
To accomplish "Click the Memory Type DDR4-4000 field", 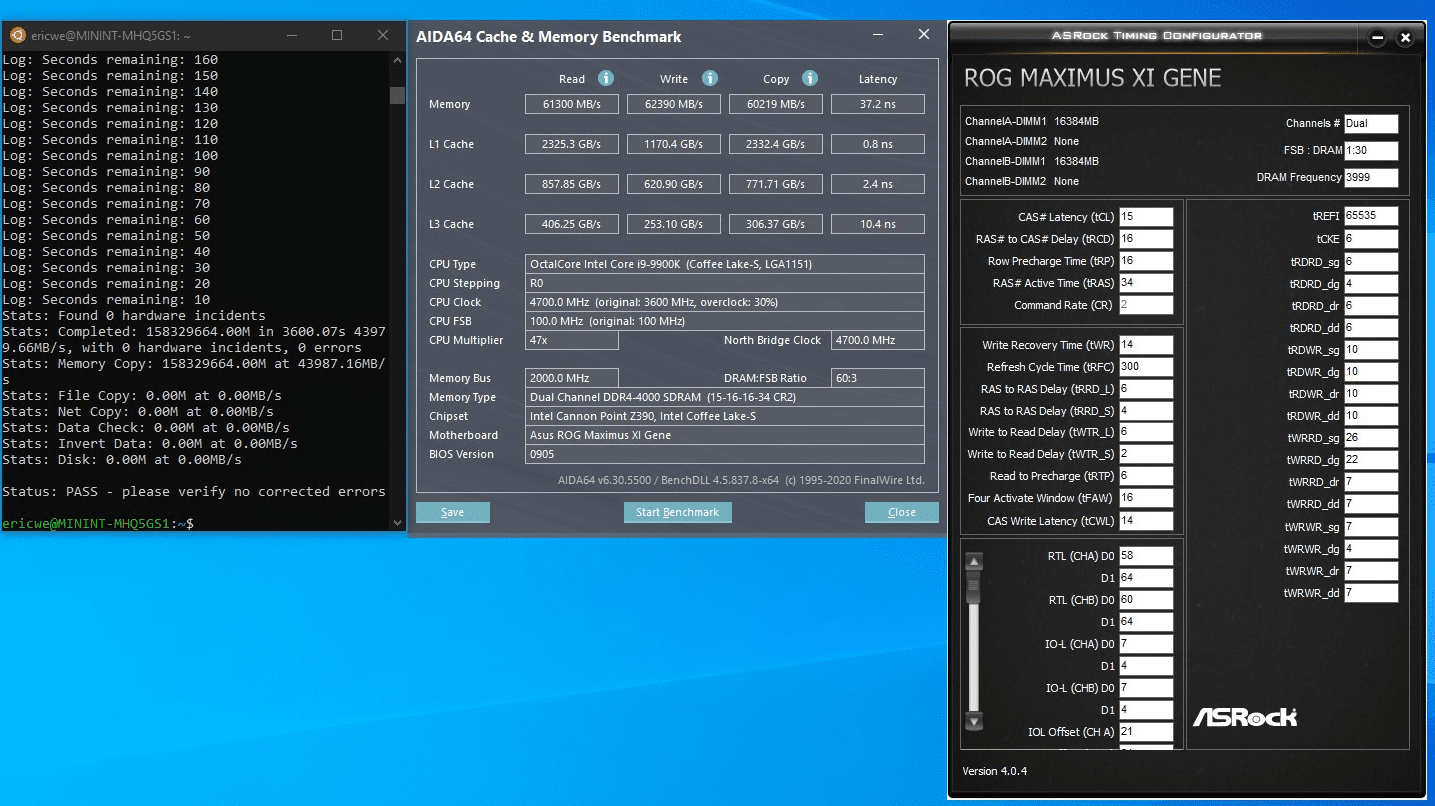I will (725, 397).
